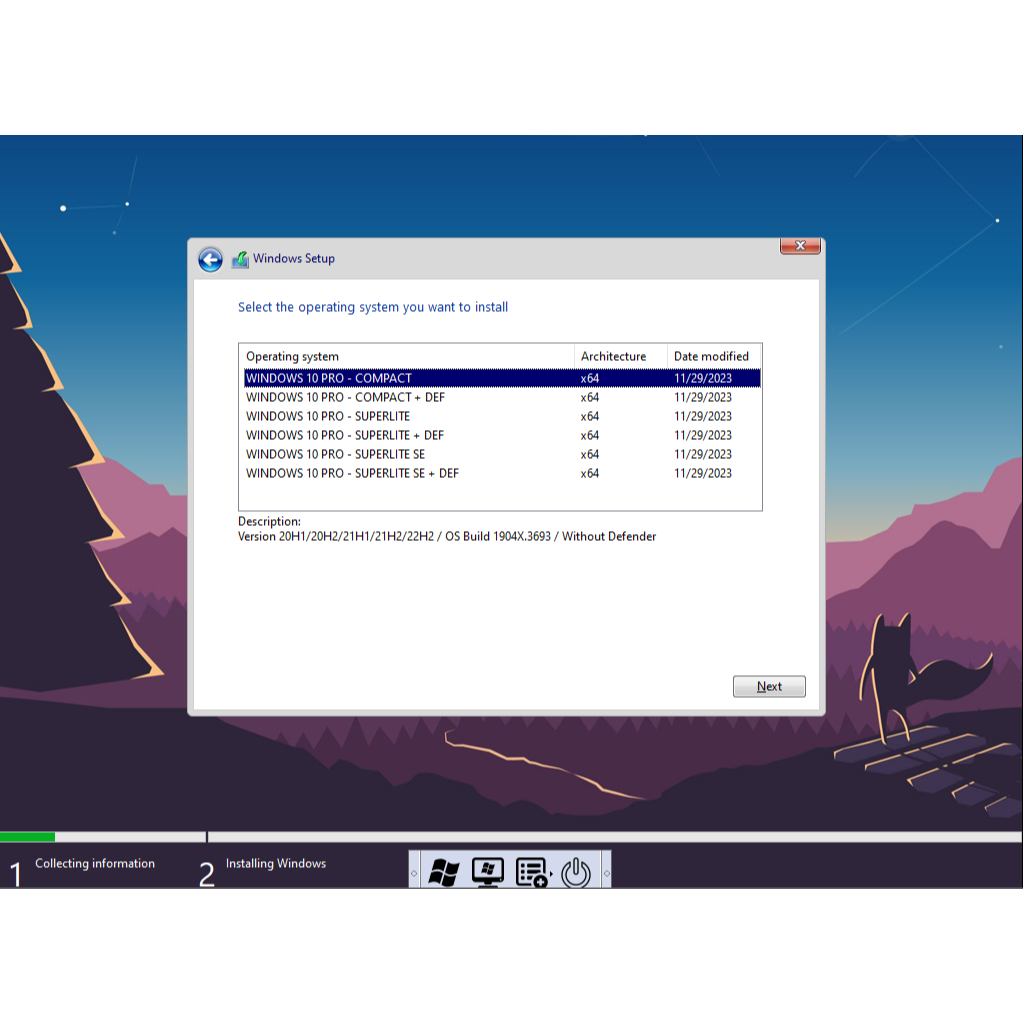Click the monitor with Windows logo icon

tap(487, 872)
